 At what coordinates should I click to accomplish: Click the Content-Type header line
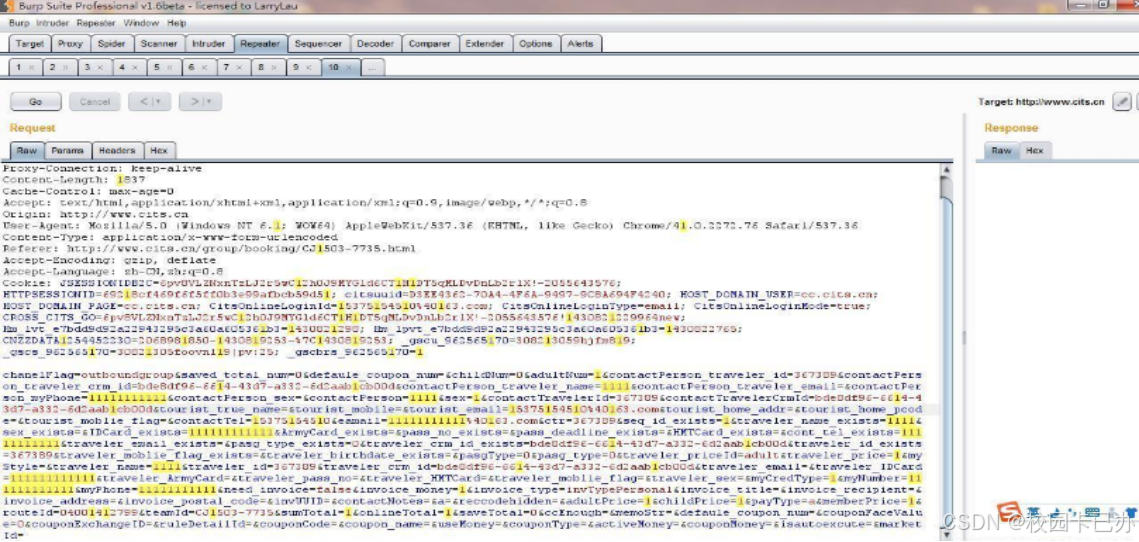(170, 238)
